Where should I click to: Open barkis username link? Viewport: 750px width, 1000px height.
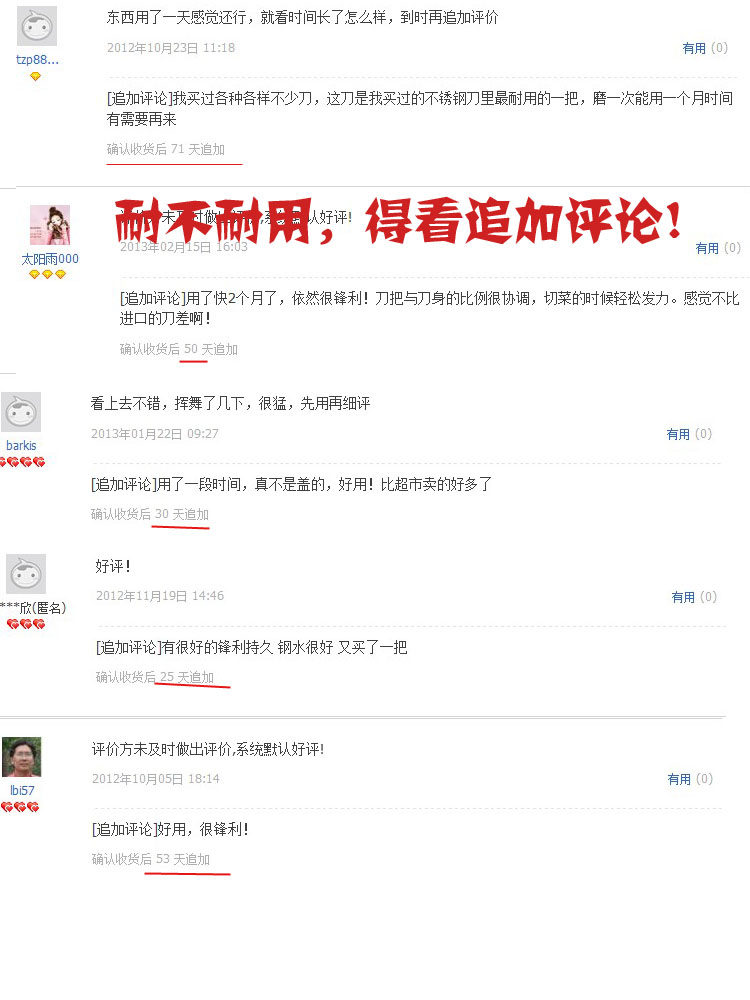click(21, 445)
